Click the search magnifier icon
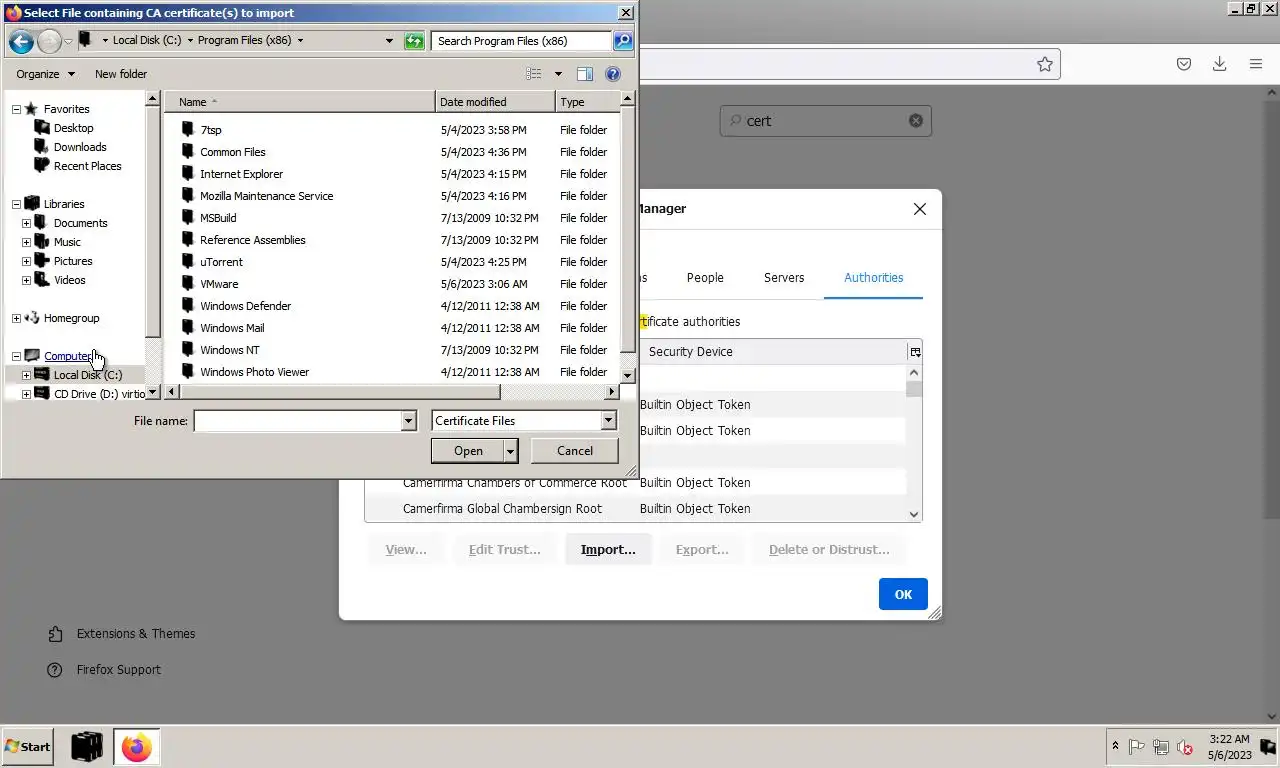The width and height of the screenshot is (1280, 768). pyautogui.click(x=623, y=41)
